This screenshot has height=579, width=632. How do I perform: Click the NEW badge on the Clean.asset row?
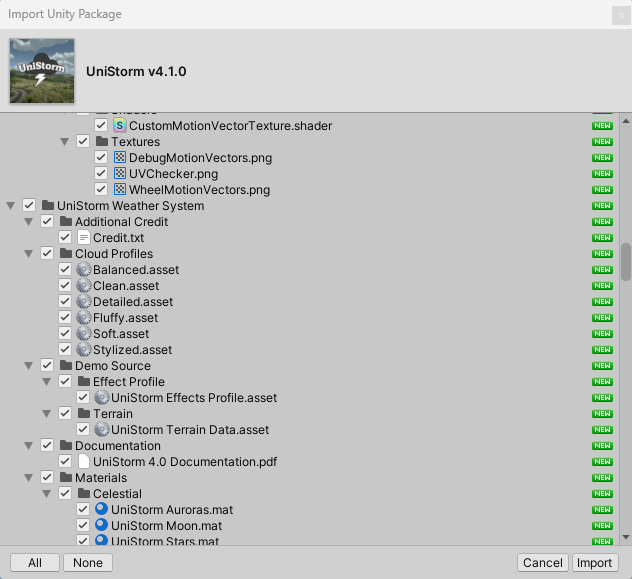point(603,286)
